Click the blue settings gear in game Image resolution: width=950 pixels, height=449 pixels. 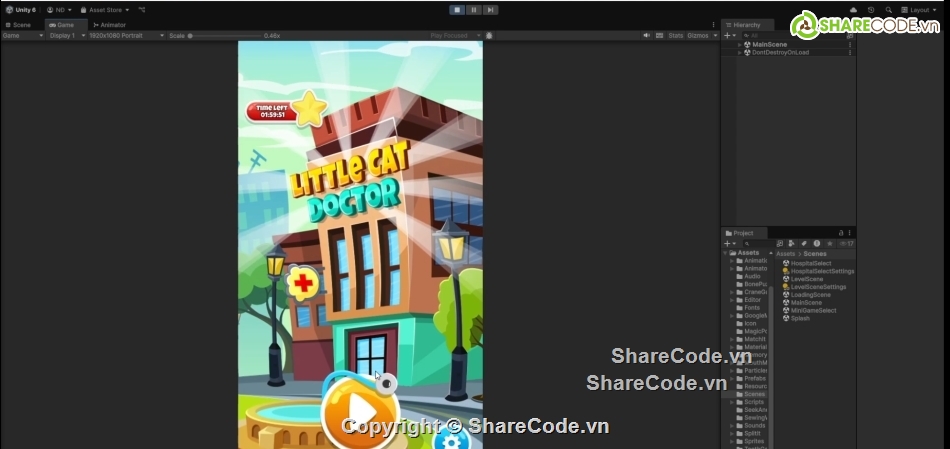coord(452,440)
